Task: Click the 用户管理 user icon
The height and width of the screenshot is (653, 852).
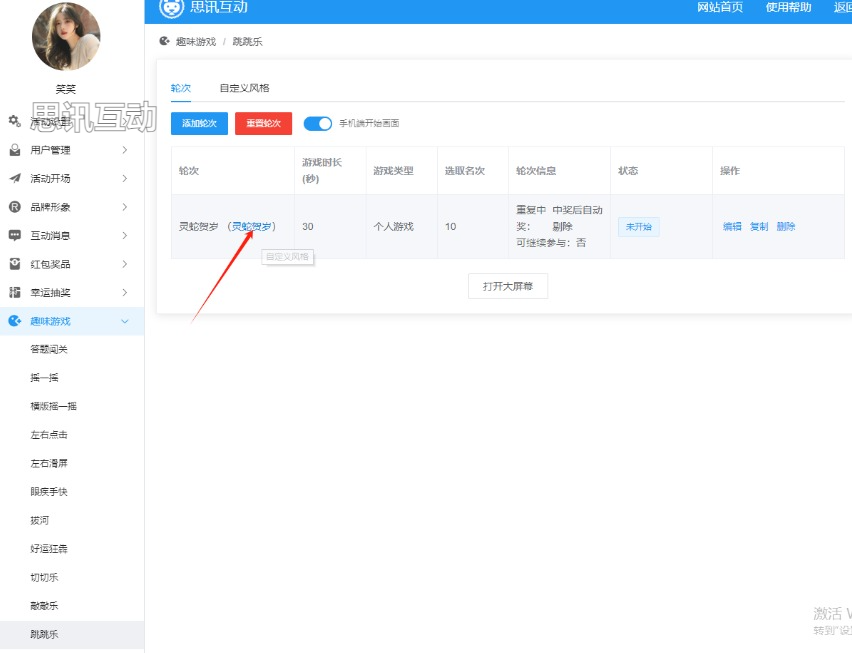Action: click(x=15, y=150)
